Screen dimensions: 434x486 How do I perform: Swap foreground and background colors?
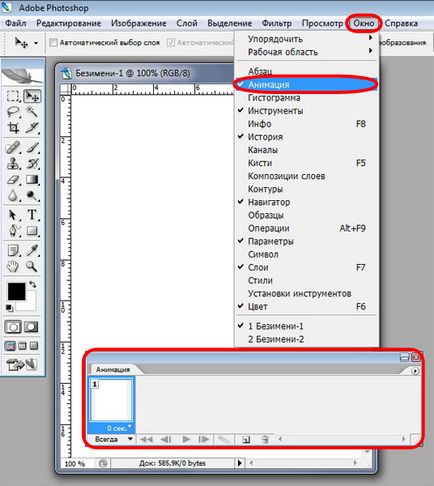33,284
